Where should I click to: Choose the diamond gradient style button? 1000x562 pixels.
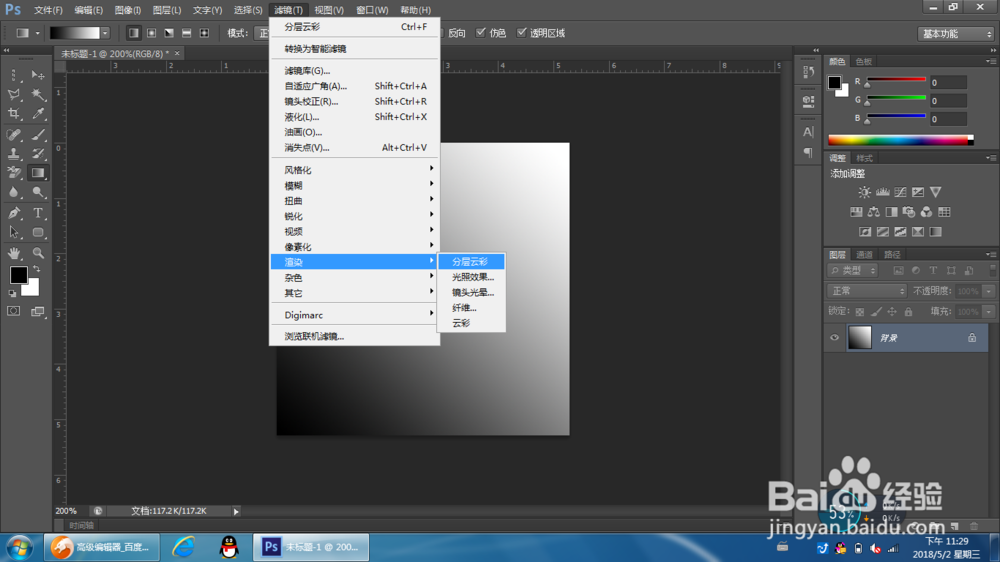click(204, 33)
